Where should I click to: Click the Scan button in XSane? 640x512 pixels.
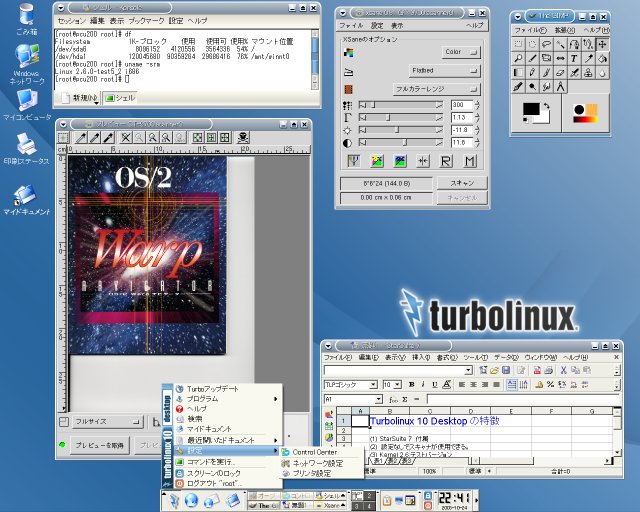pyautogui.click(x=462, y=183)
